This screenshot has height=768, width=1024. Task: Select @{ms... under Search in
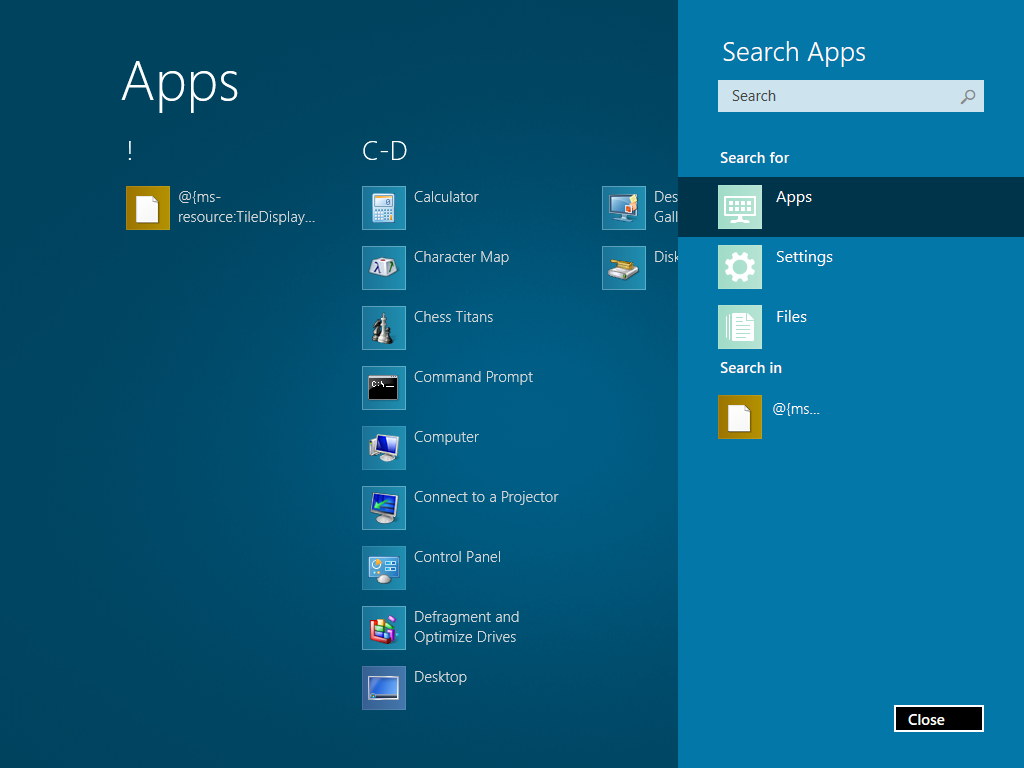(851, 417)
